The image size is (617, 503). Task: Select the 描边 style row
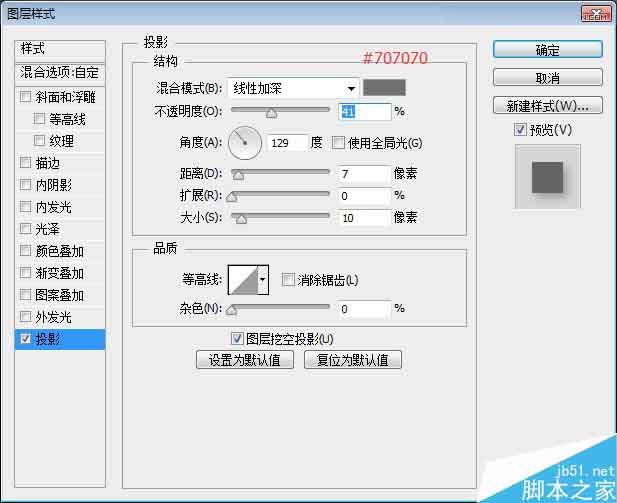tap(60, 163)
